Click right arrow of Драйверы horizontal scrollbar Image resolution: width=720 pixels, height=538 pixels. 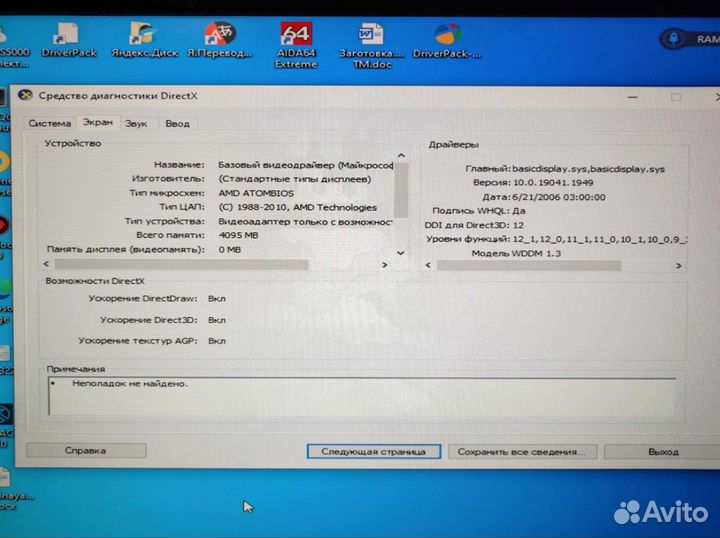(679, 266)
